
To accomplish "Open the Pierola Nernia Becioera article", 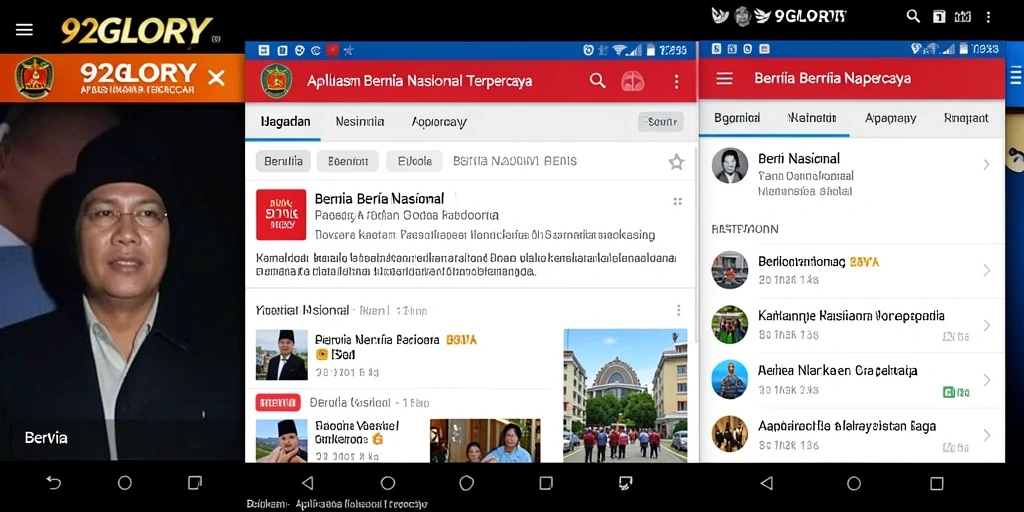I will (377, 340).
